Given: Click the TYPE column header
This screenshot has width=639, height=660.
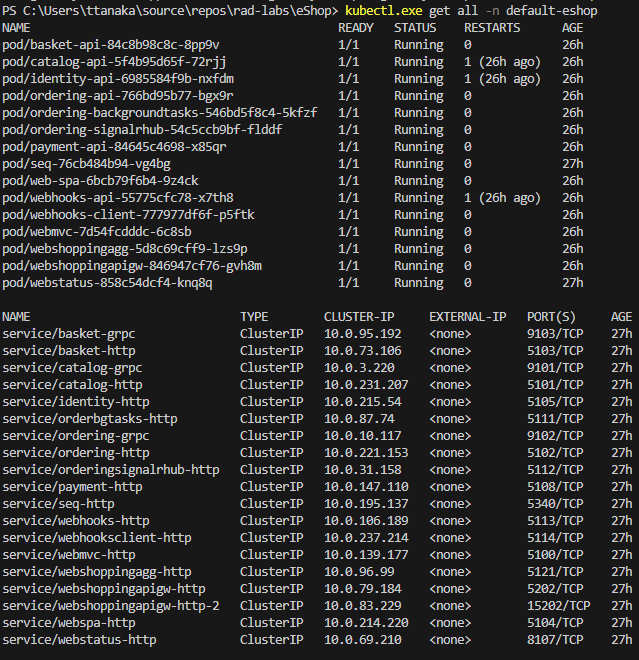Looking at the screenshot, I should point(254,317).
